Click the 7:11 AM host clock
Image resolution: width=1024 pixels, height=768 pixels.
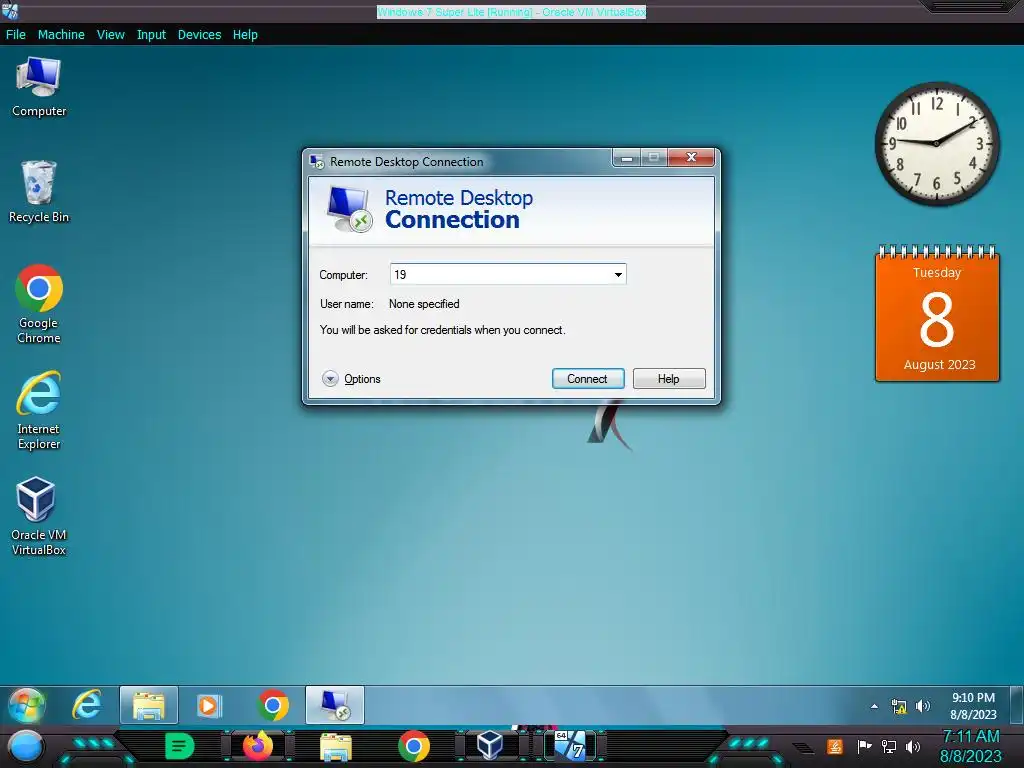click(x=971, y=746)
